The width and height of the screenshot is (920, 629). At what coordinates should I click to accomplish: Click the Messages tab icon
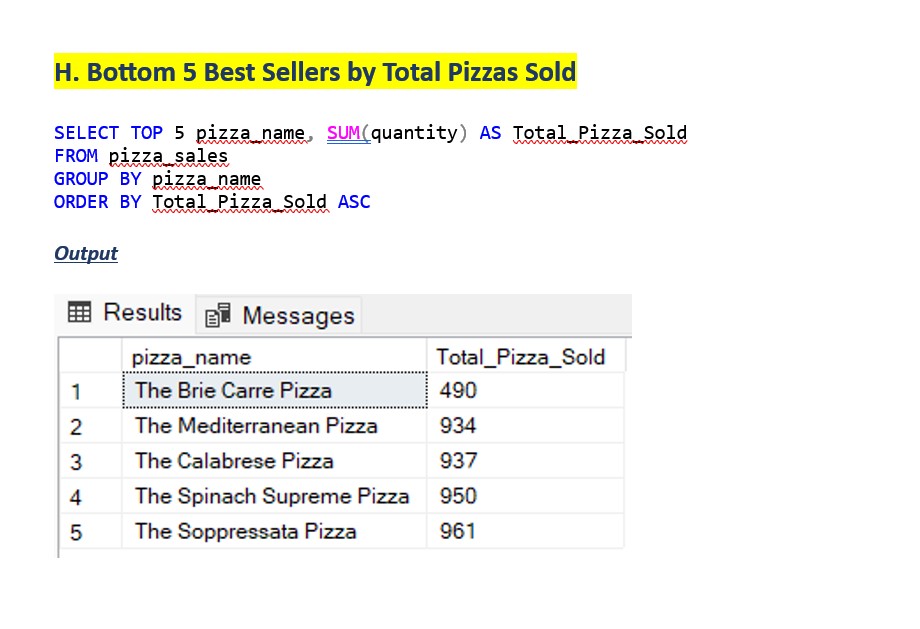pos(217,317)
